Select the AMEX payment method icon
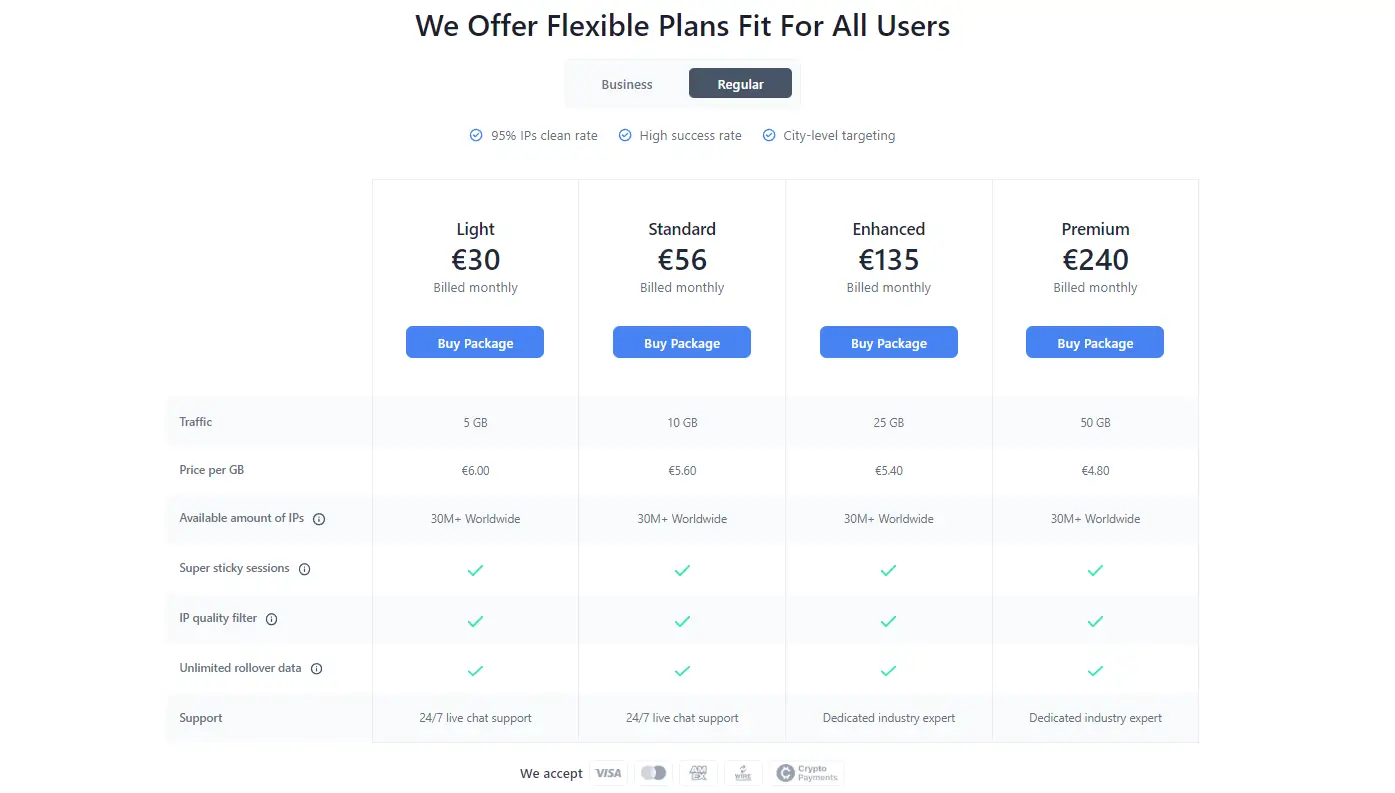The height and width of the screenshot is (793, 1395). pyautogui.click(x=698, y=772)
